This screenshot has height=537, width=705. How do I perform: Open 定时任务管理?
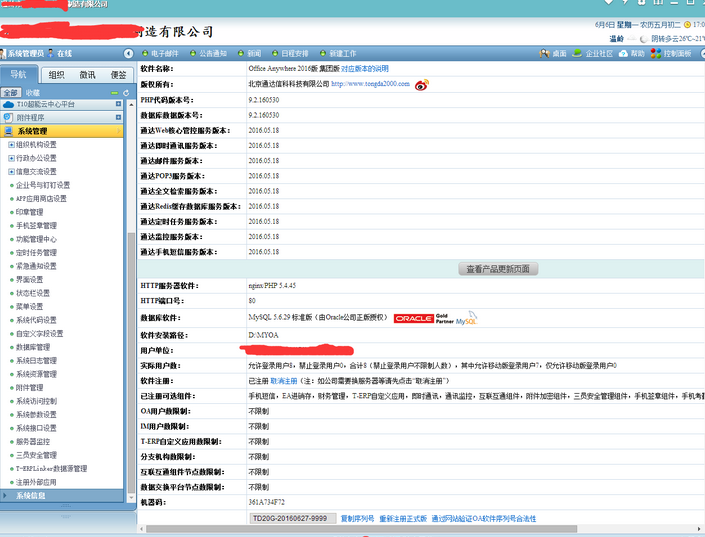click(36, 253)
